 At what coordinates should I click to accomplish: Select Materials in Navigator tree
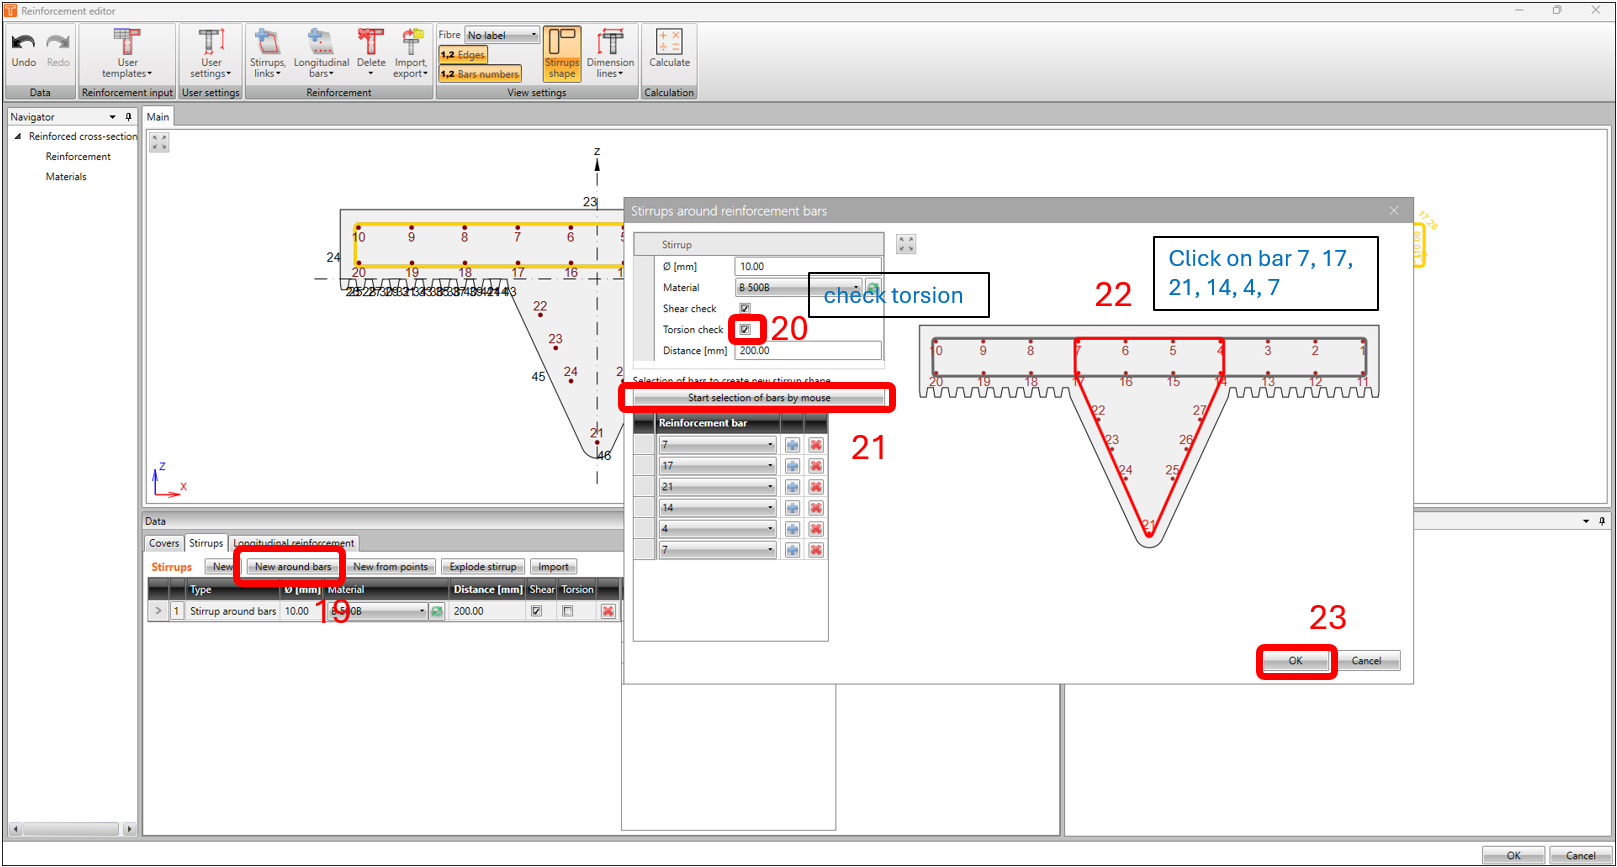click(66, 177)
